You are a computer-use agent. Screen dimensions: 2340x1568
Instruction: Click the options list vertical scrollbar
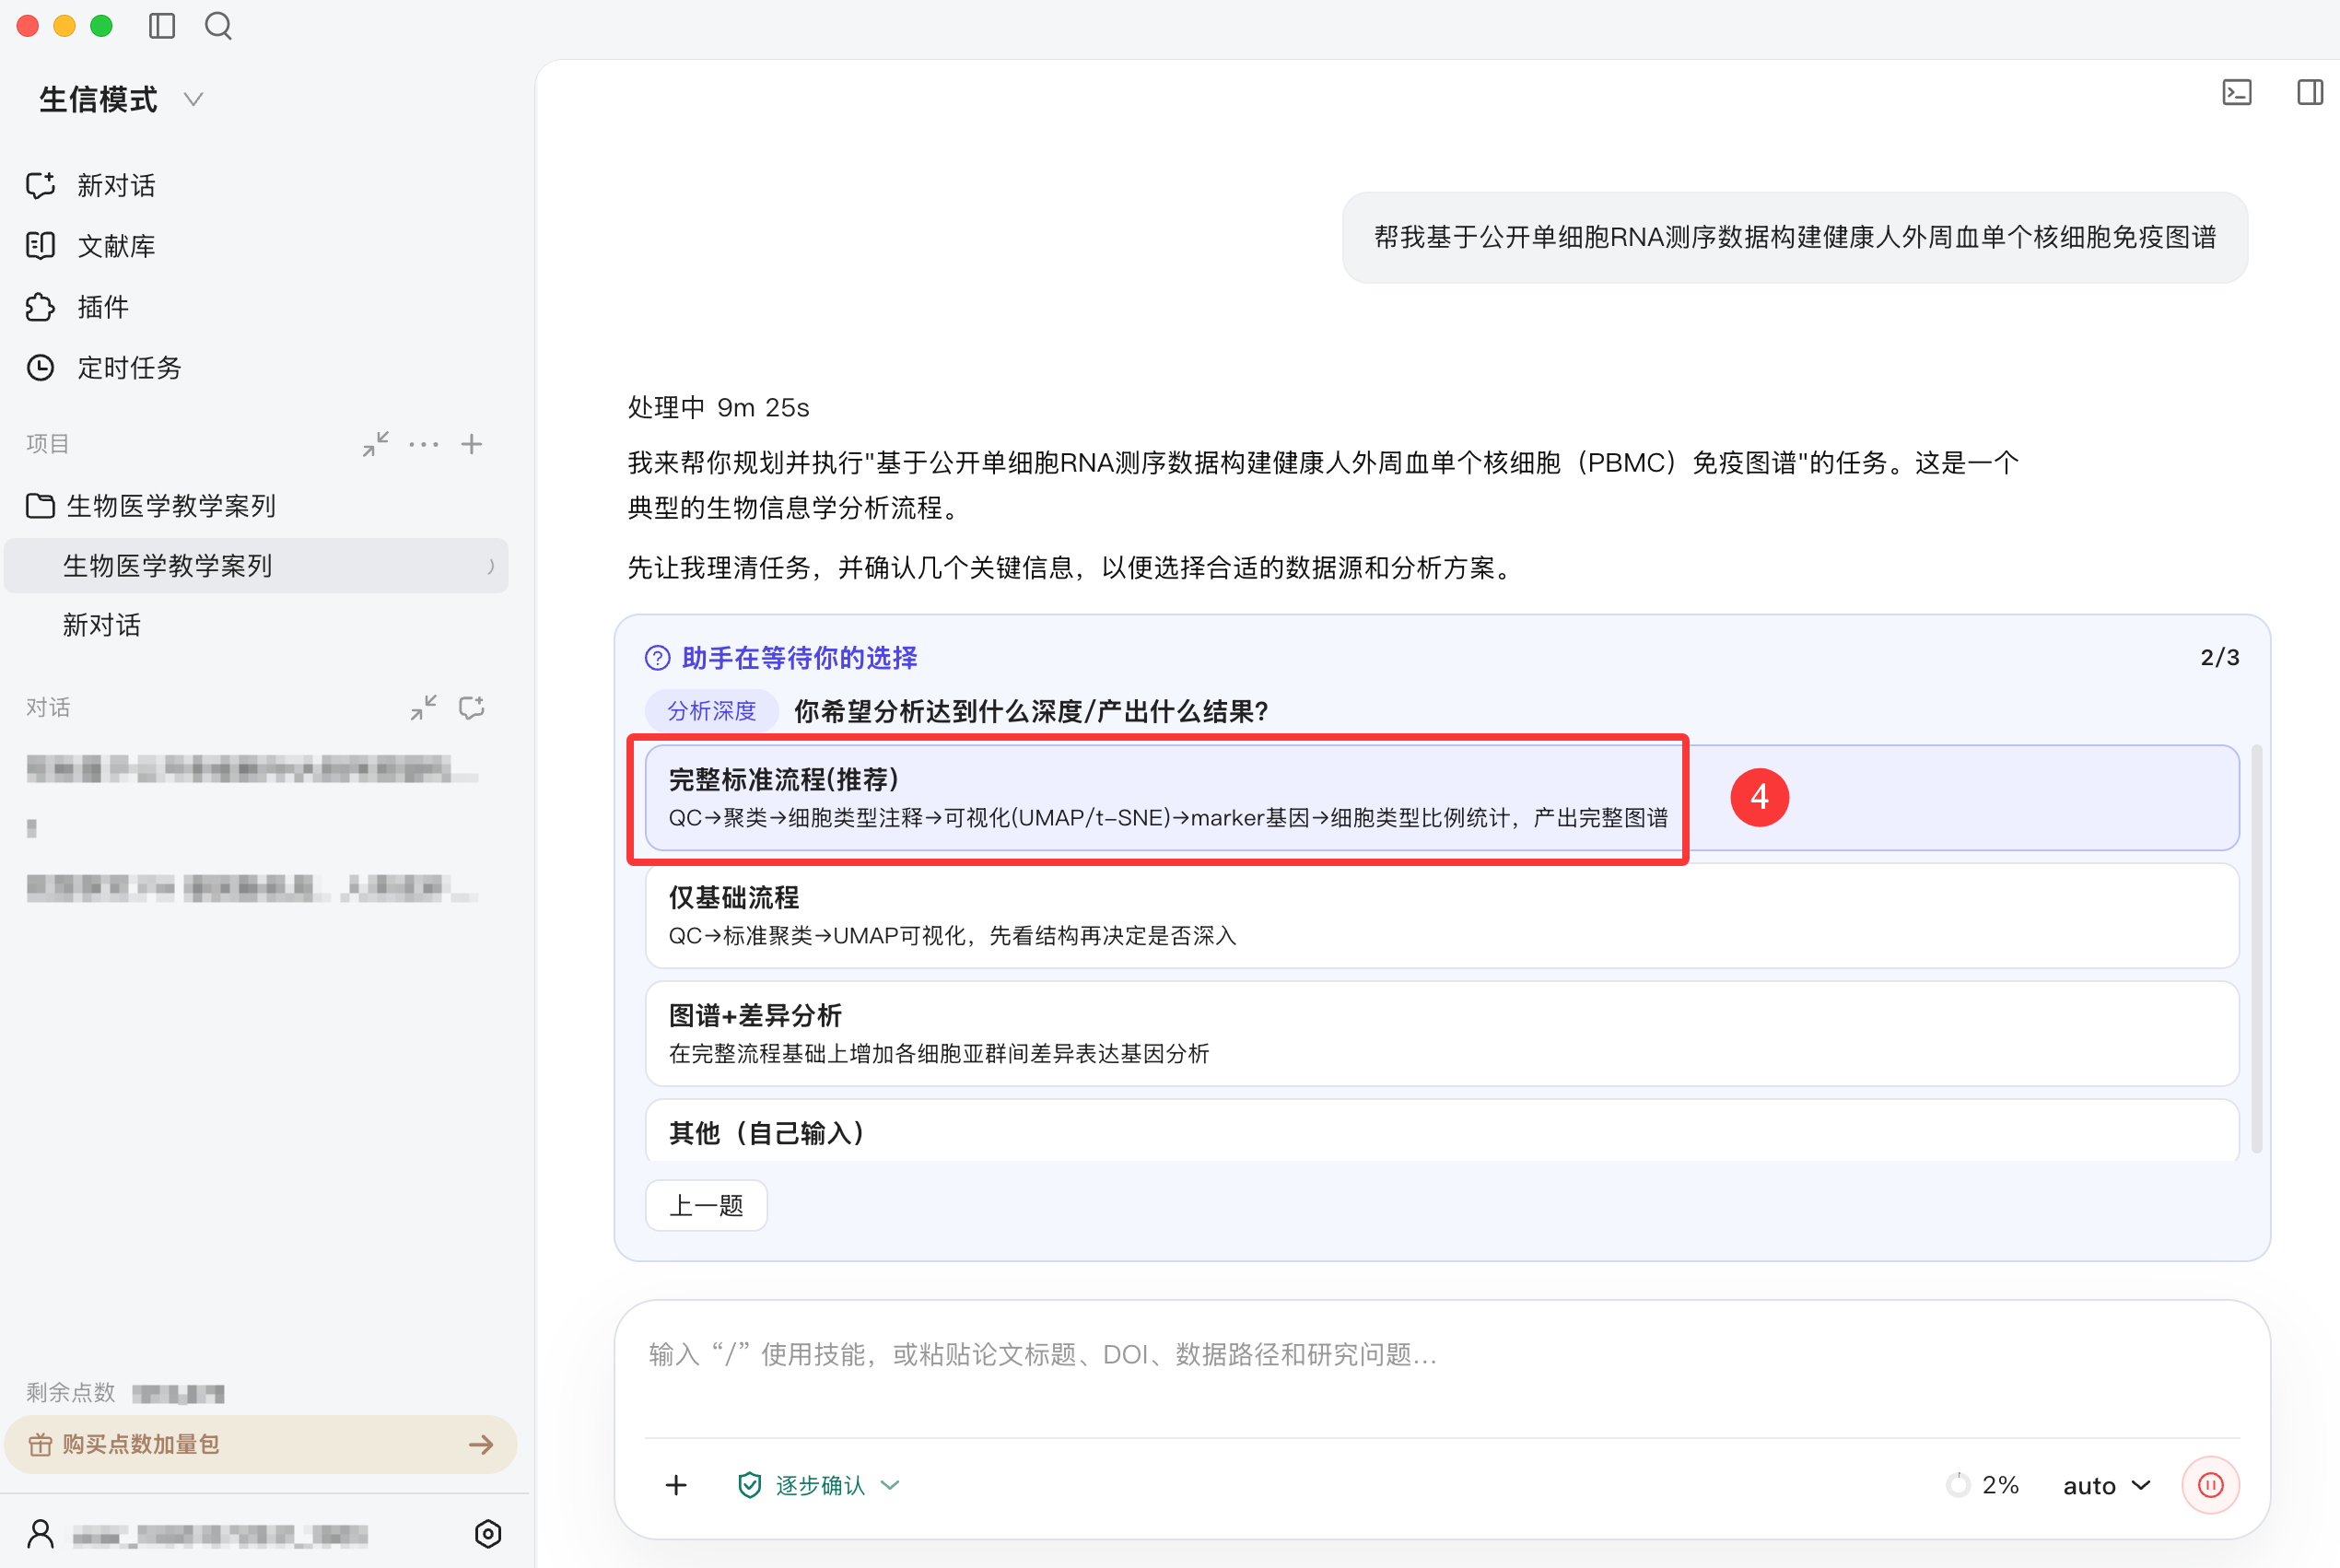point(2256,948)
